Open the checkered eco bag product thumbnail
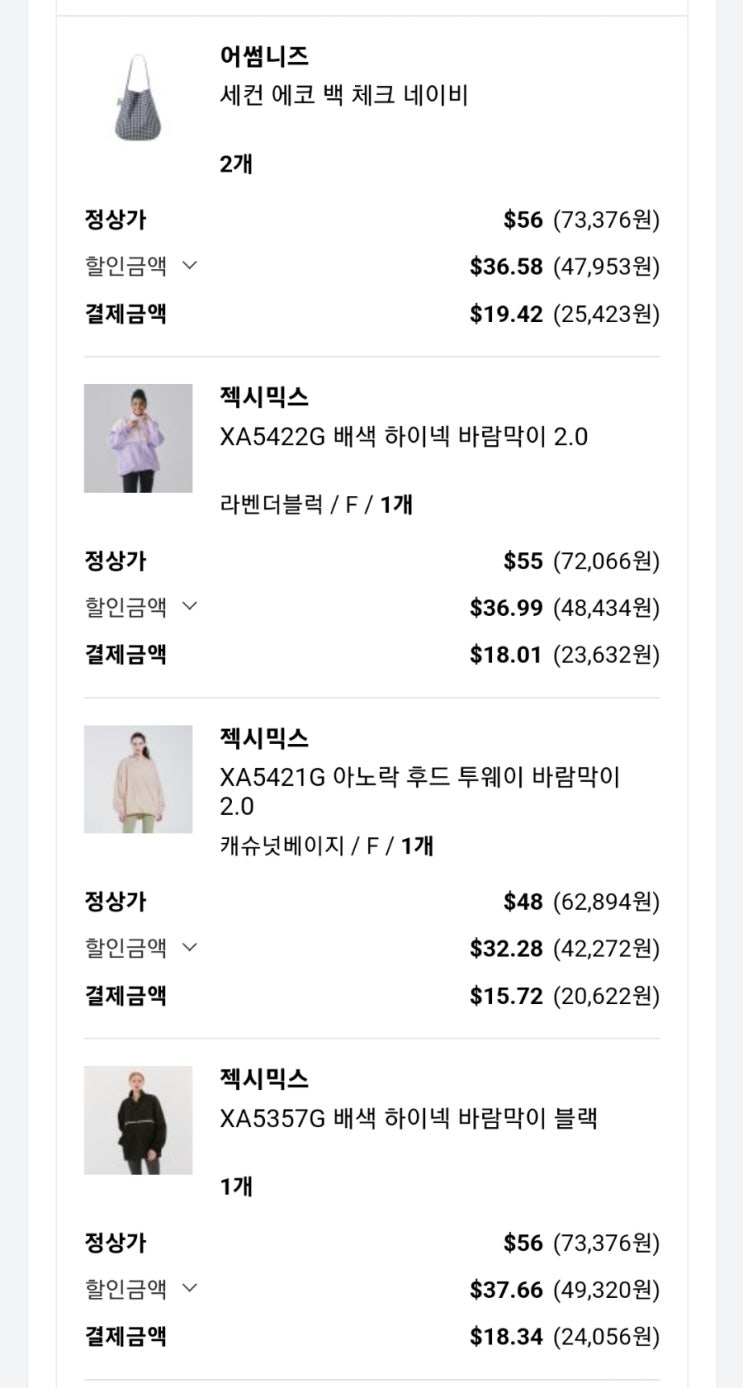Viewport: 743px width, 1388px height. click(138, 97)
